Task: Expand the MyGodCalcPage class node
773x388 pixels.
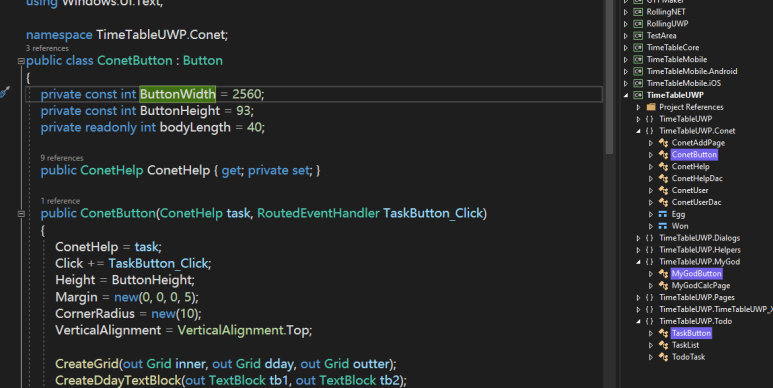Action: (651, 285)
